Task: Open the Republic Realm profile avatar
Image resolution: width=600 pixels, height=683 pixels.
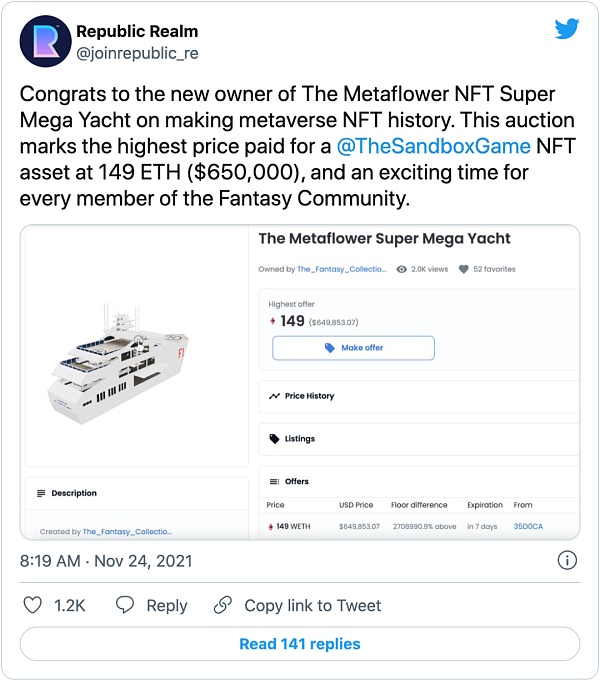Action: [45, 41]
